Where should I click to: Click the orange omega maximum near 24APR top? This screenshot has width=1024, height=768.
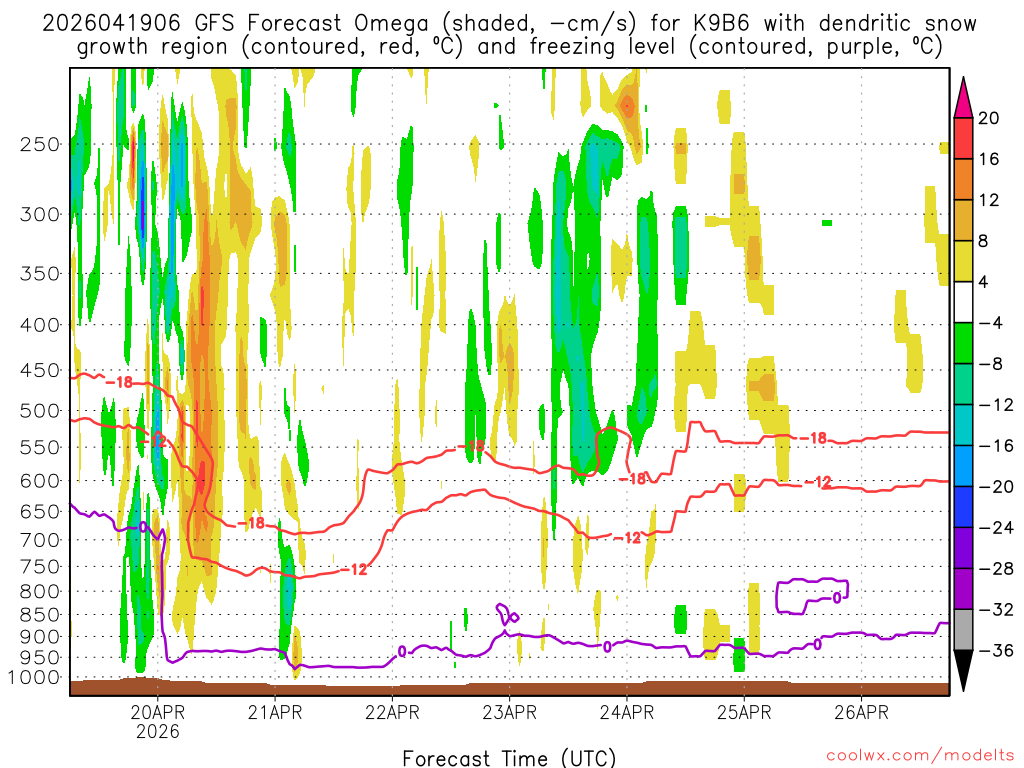click(628, 106)
